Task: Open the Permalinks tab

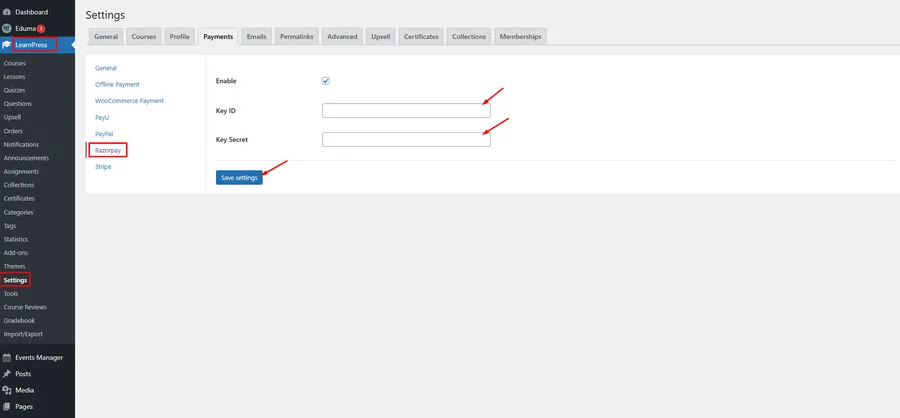Action: click(297, 36)
